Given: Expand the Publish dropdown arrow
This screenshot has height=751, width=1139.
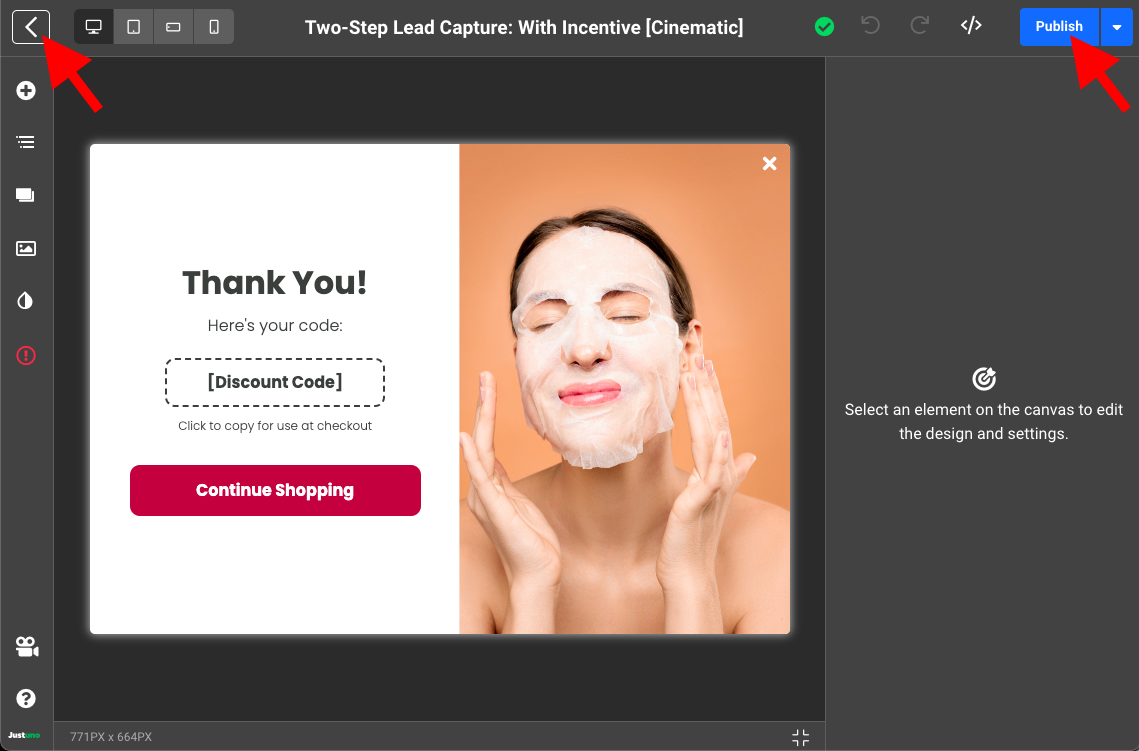Looking at the screenshot, I should (1117, 27).
